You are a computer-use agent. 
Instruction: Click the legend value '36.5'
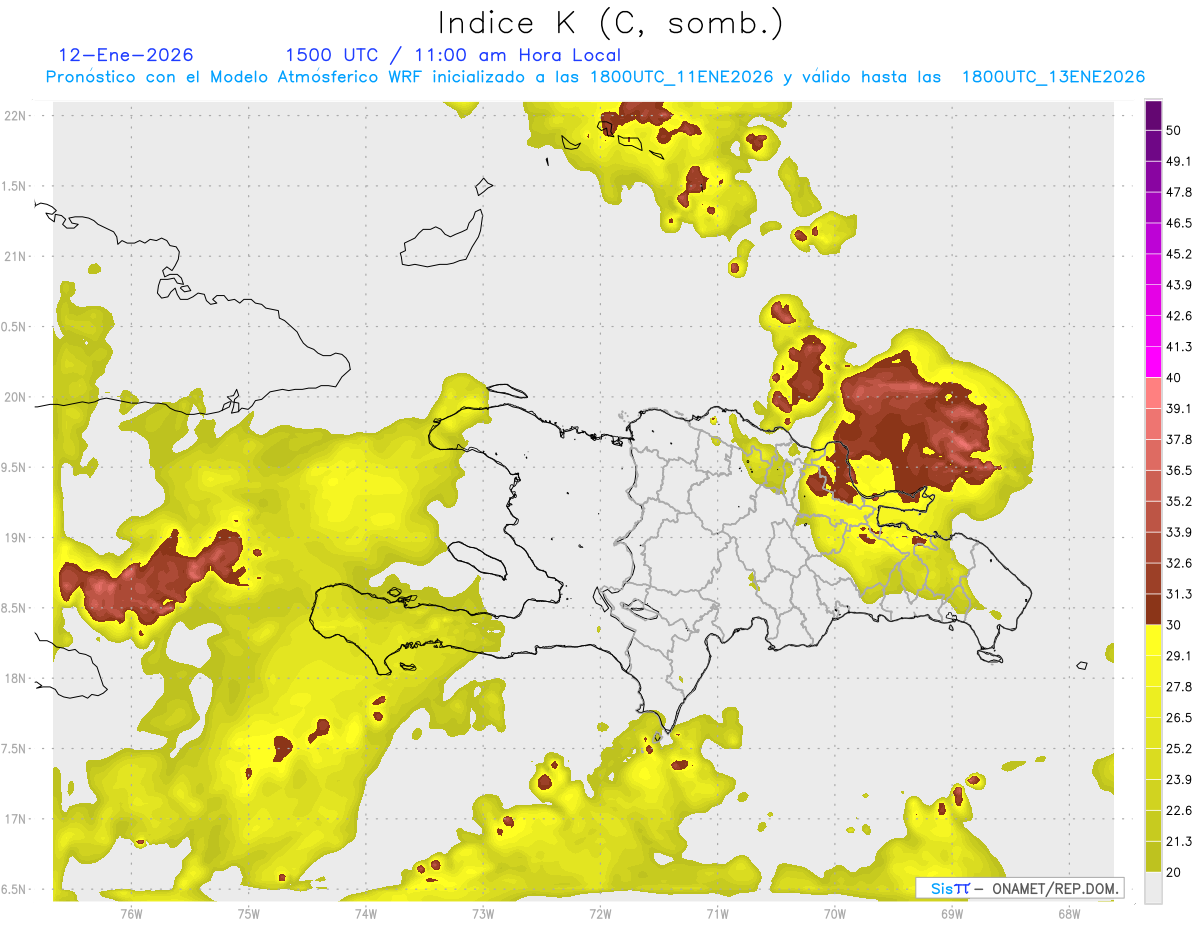pyautogui.click(x=1179, y=470)
